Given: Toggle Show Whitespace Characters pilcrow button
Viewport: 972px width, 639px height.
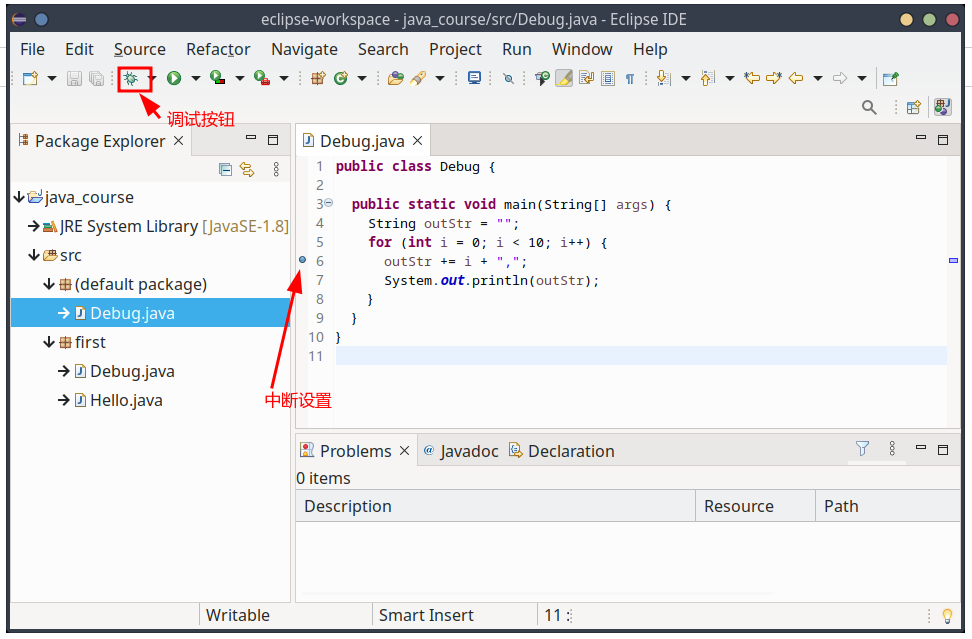Looking at the screenshot, I should [x=629, y=78].
